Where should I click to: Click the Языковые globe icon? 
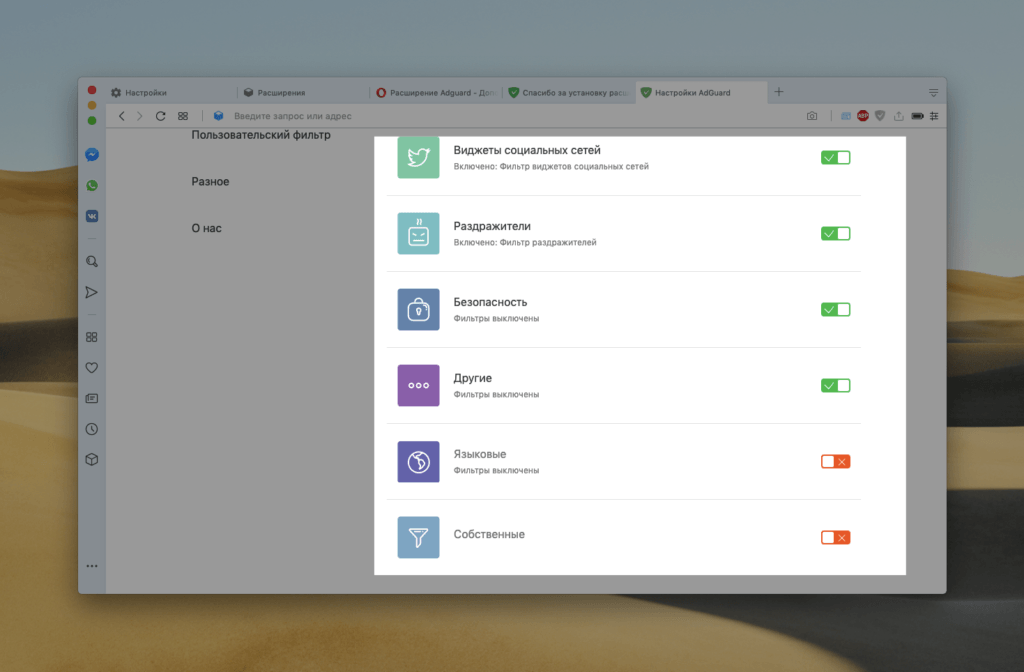click(419, 462)
